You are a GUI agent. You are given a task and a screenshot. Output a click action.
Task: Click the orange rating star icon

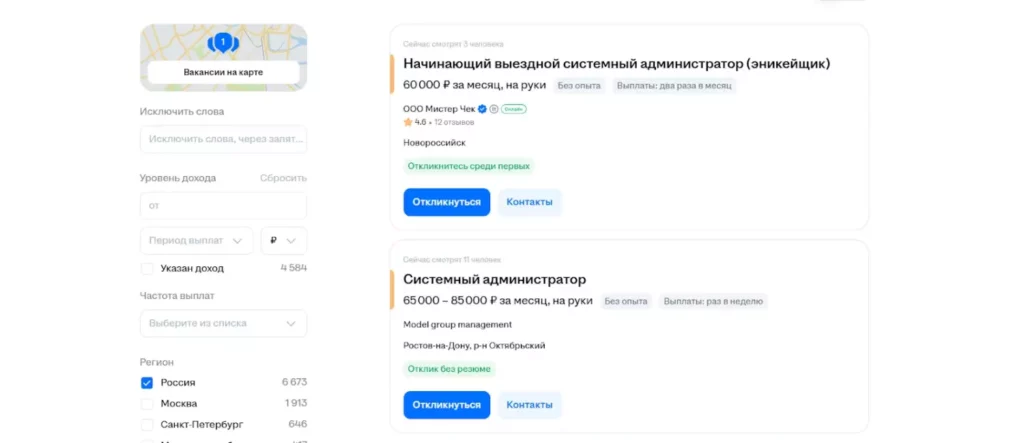point(408,122)
